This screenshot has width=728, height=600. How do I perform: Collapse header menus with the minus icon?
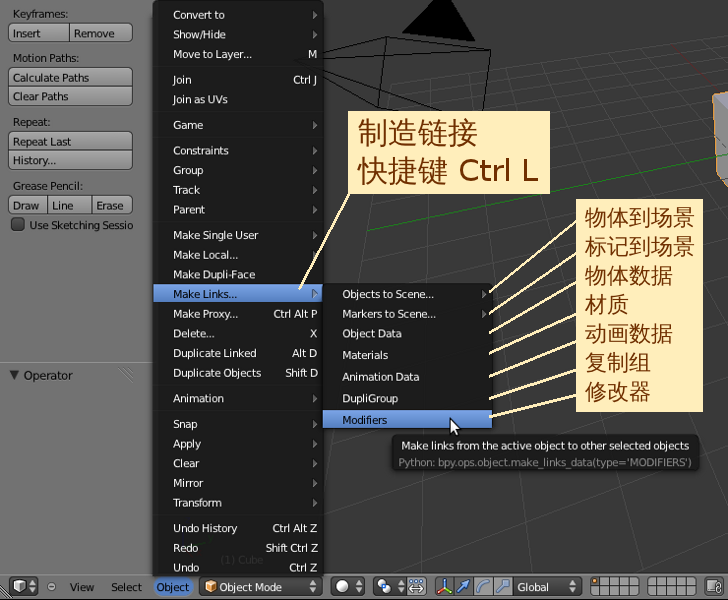click(x=52, y=587)
